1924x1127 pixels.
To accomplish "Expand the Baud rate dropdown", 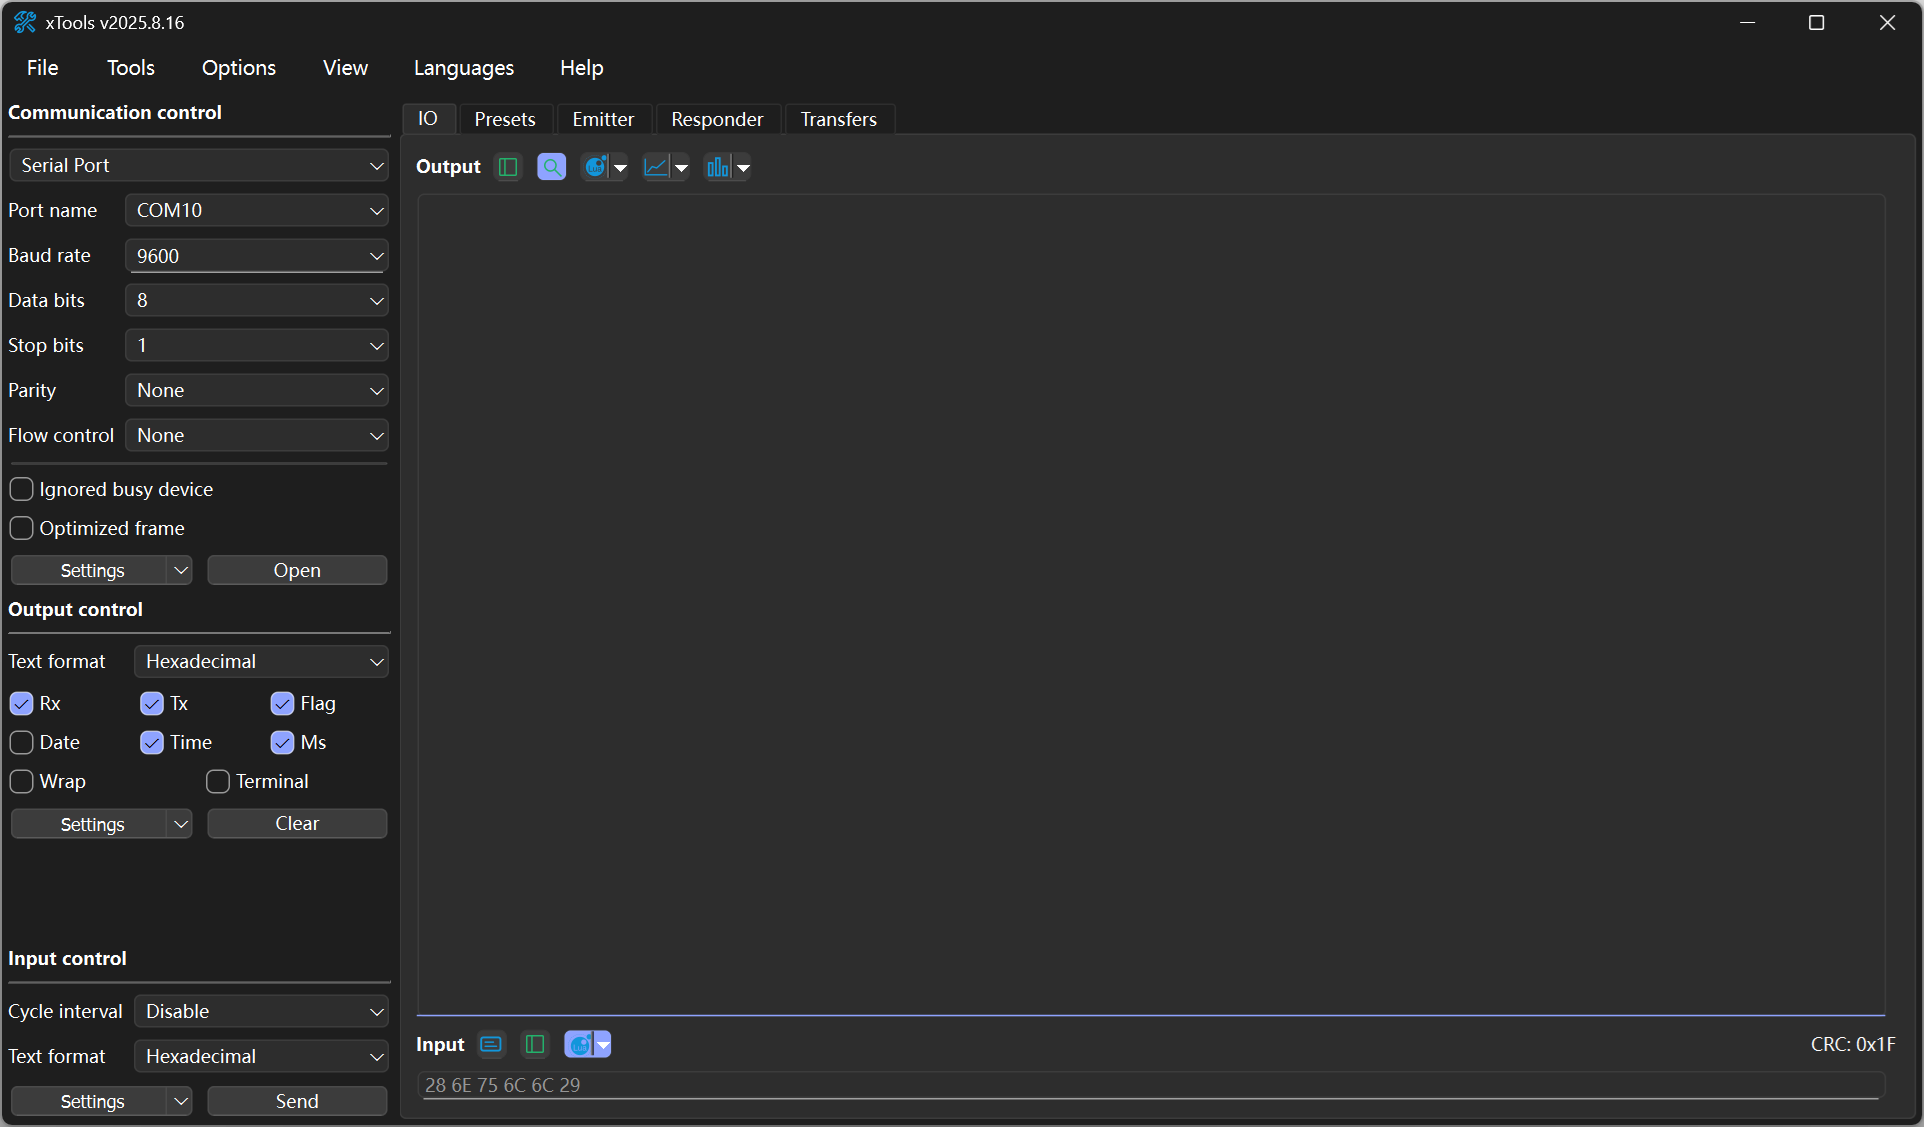I will click(376, 256).
